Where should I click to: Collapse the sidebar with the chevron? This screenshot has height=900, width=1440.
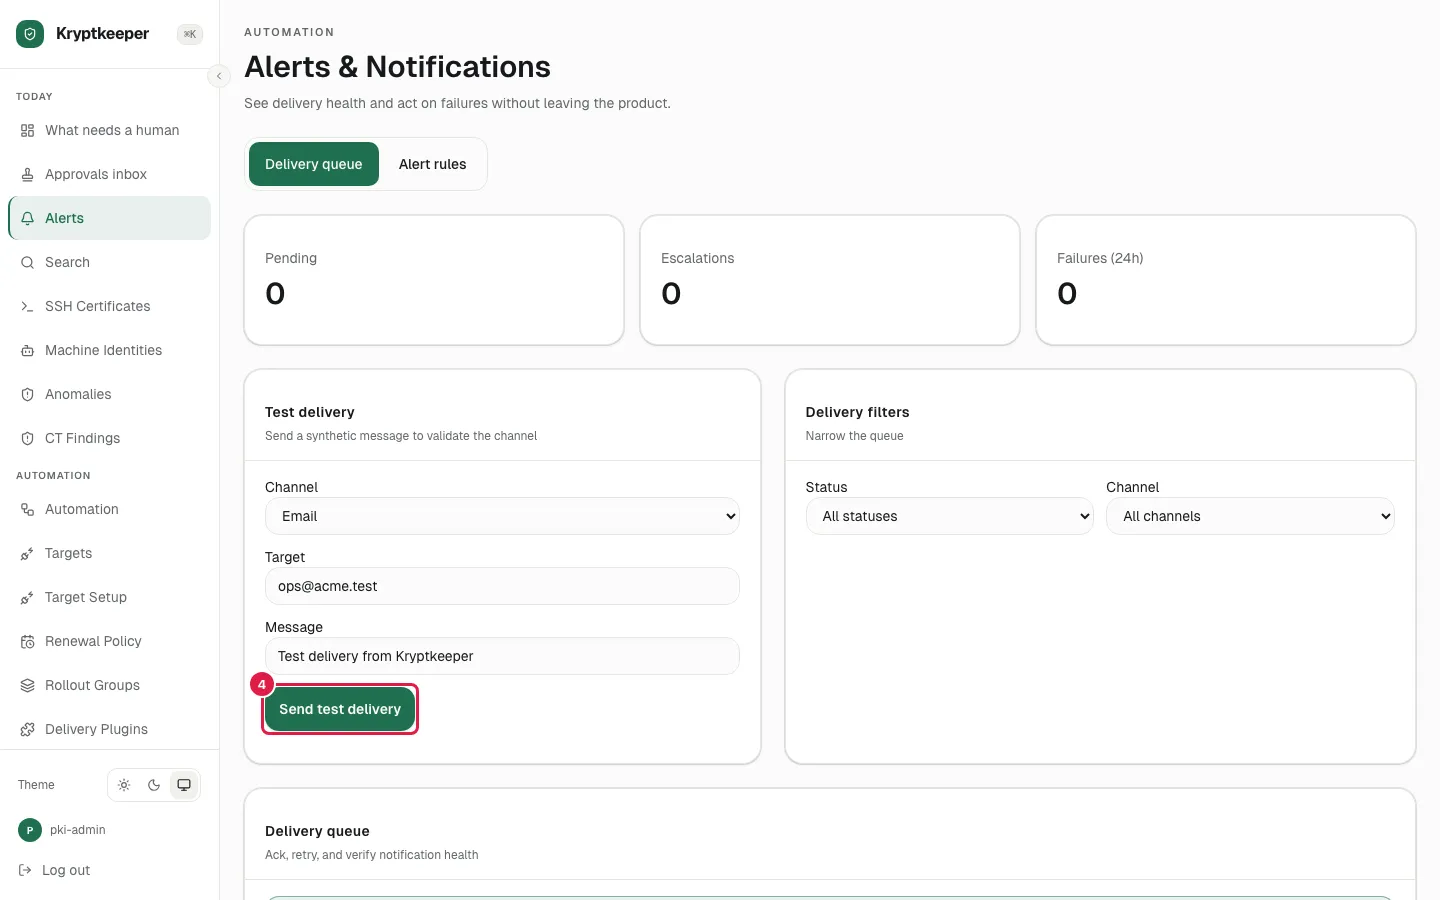tap(219, 76)
